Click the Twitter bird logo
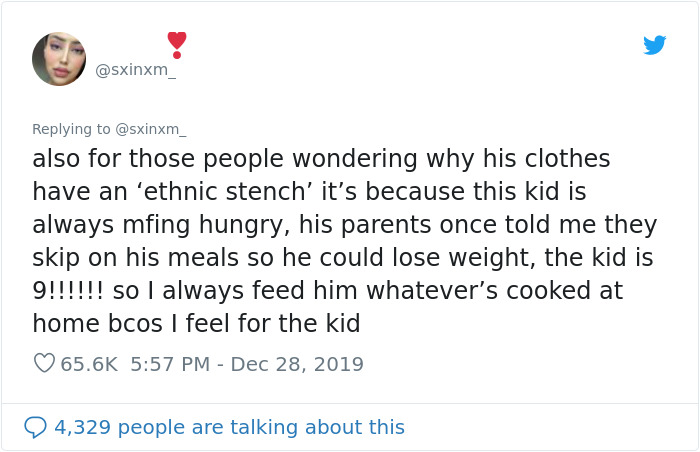Image resolution: width=700 pixels, height=452 pixels. (x=654, y=45)
